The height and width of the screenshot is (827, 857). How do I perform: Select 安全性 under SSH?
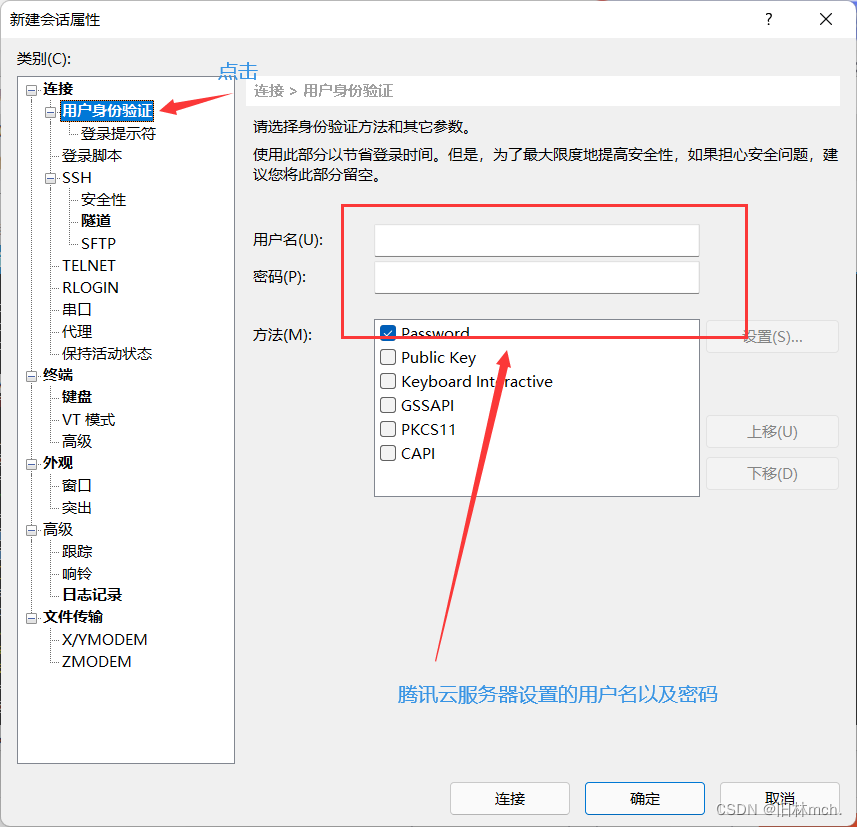(x=103, y=200)
